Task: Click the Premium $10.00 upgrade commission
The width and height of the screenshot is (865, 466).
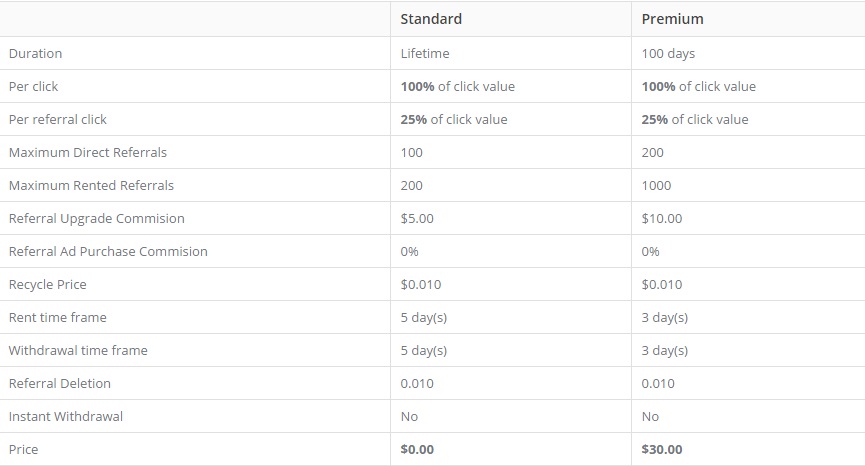Action: coord(661,218)
